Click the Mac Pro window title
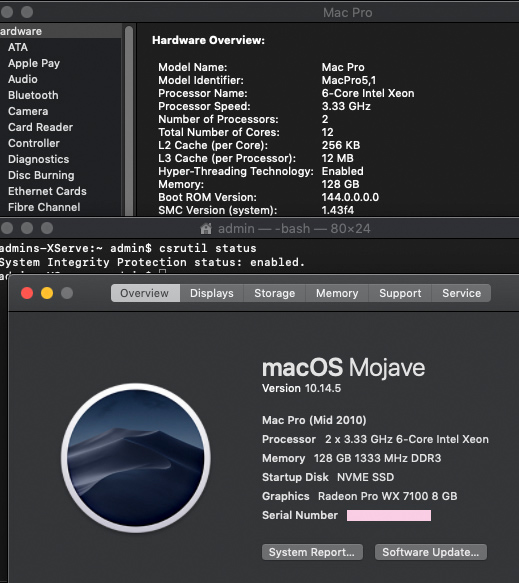The width and height of the screenshot is (519, 583). point(348,13)
